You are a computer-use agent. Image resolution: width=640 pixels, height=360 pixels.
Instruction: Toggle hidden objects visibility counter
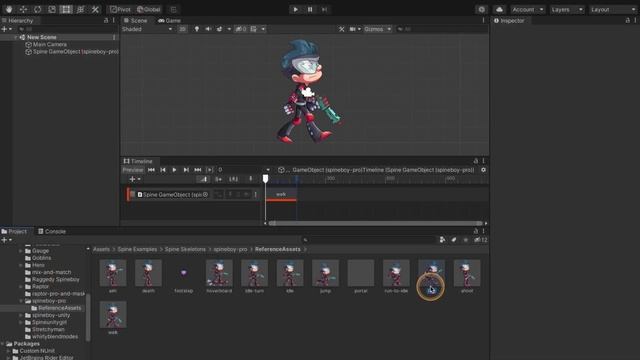(x=241, y=29)
